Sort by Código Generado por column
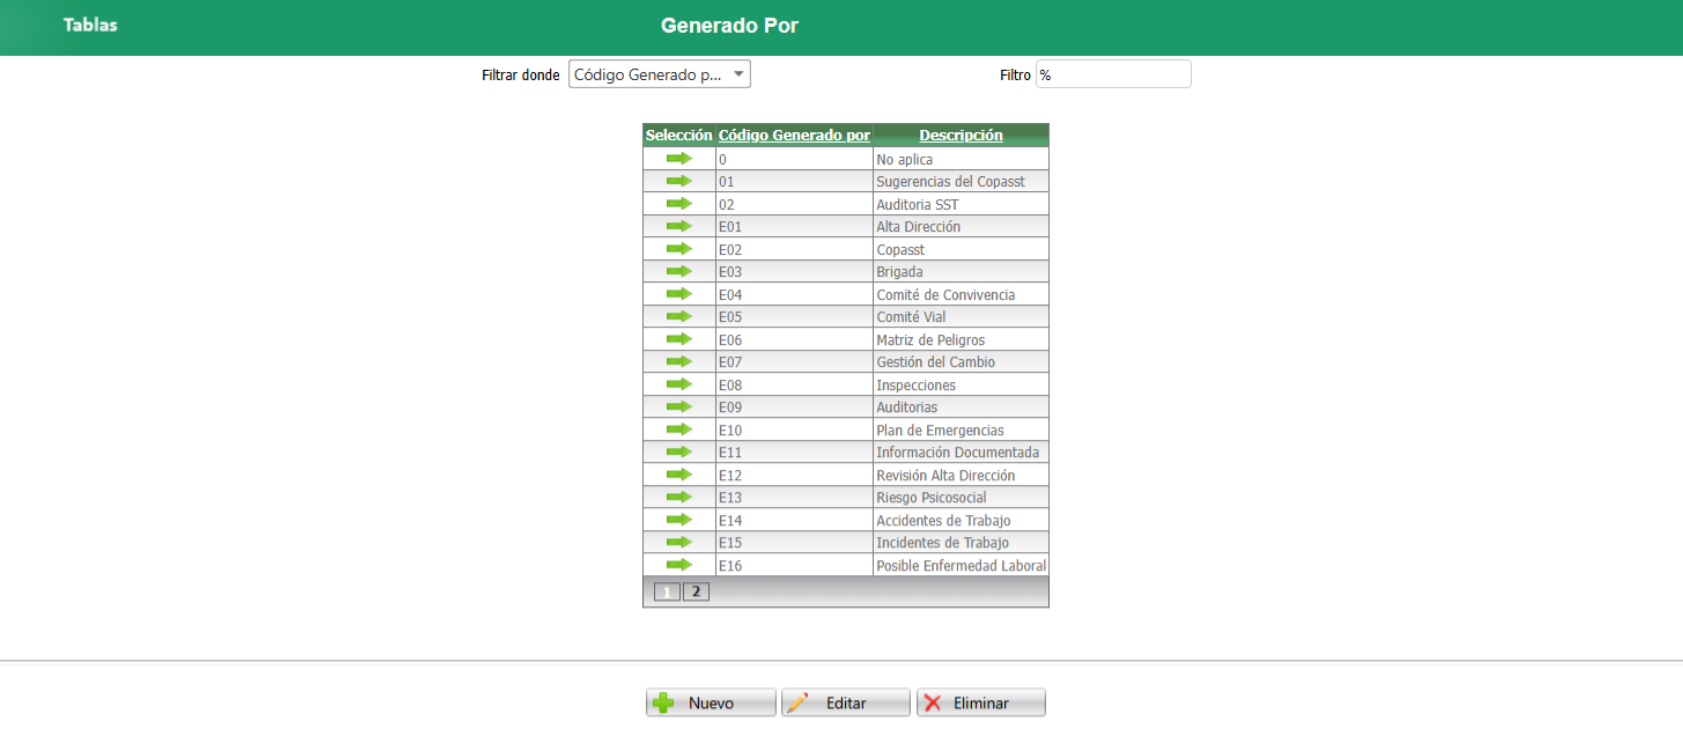The height and width of the screenshot is (754, 1683). click(794, 135)
